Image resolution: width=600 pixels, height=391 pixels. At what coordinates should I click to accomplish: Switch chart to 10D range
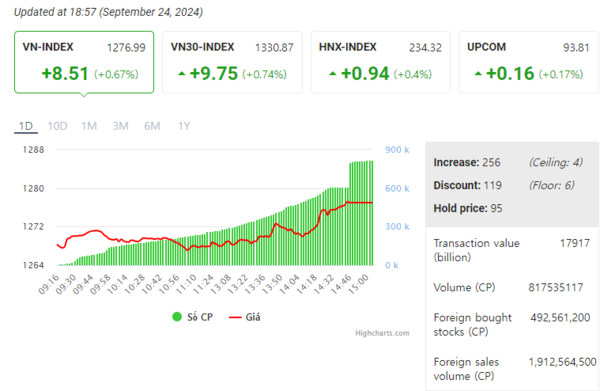click(57, 126)
